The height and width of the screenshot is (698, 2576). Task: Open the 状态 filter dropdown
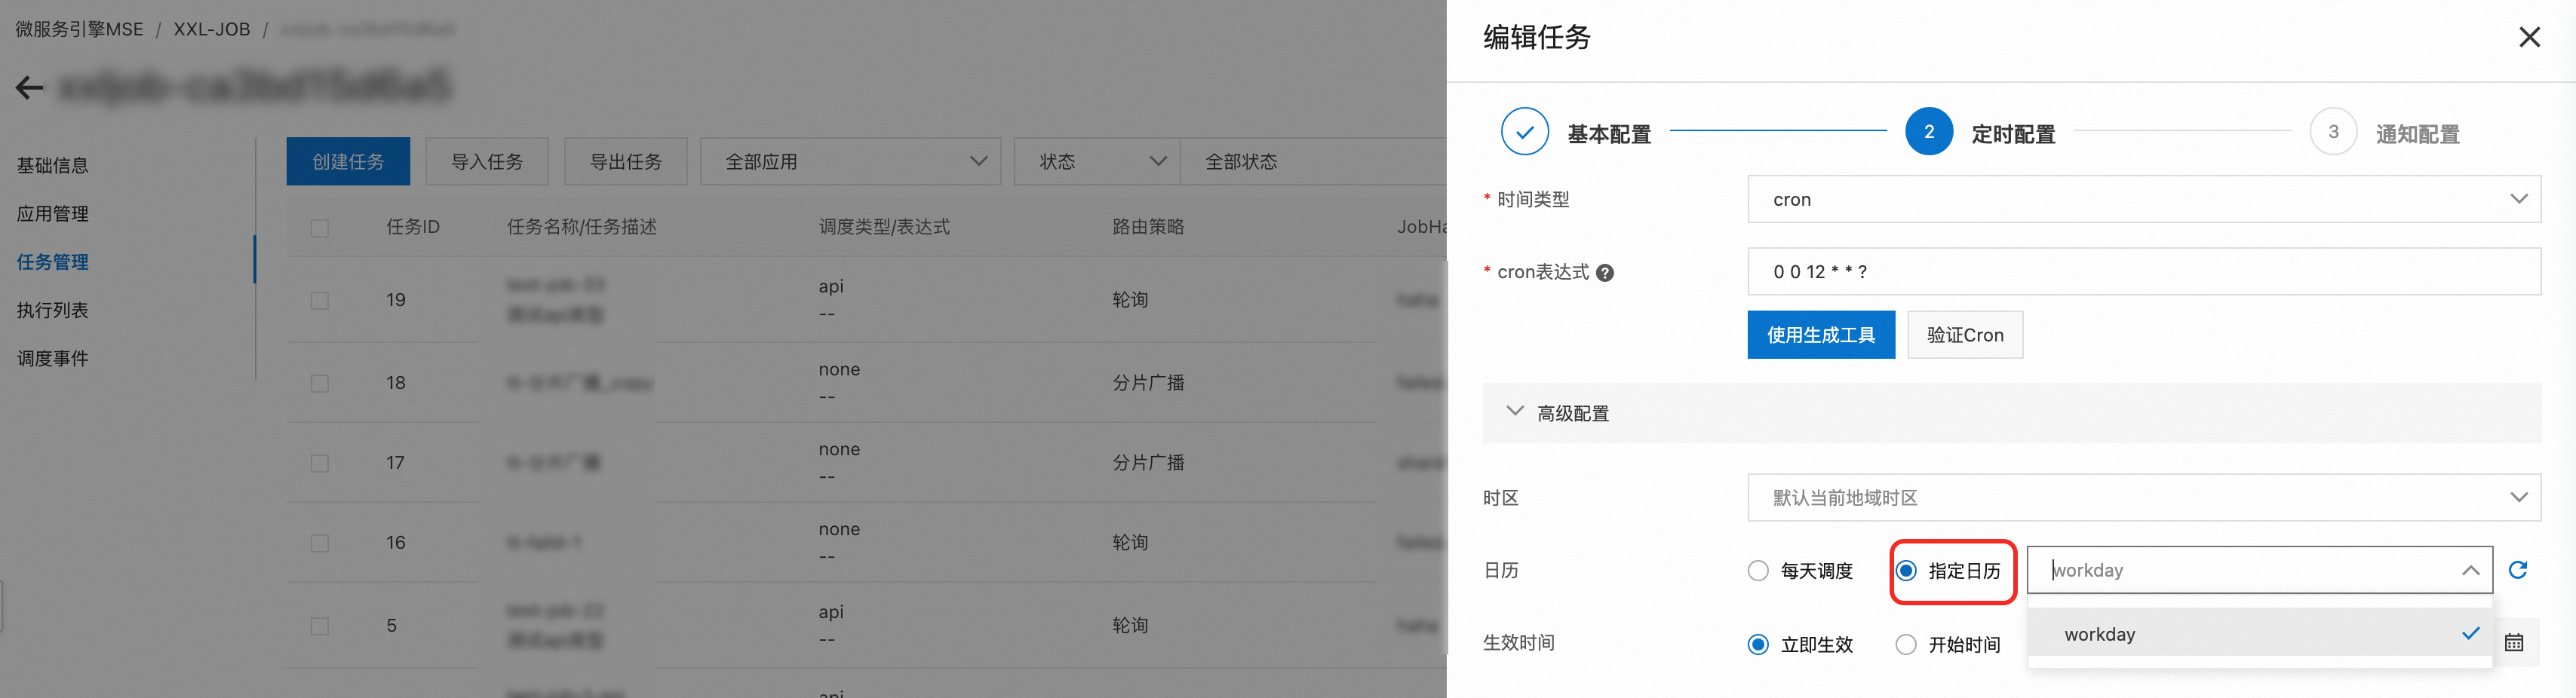pyautogui.click(x=1097, y=162)
